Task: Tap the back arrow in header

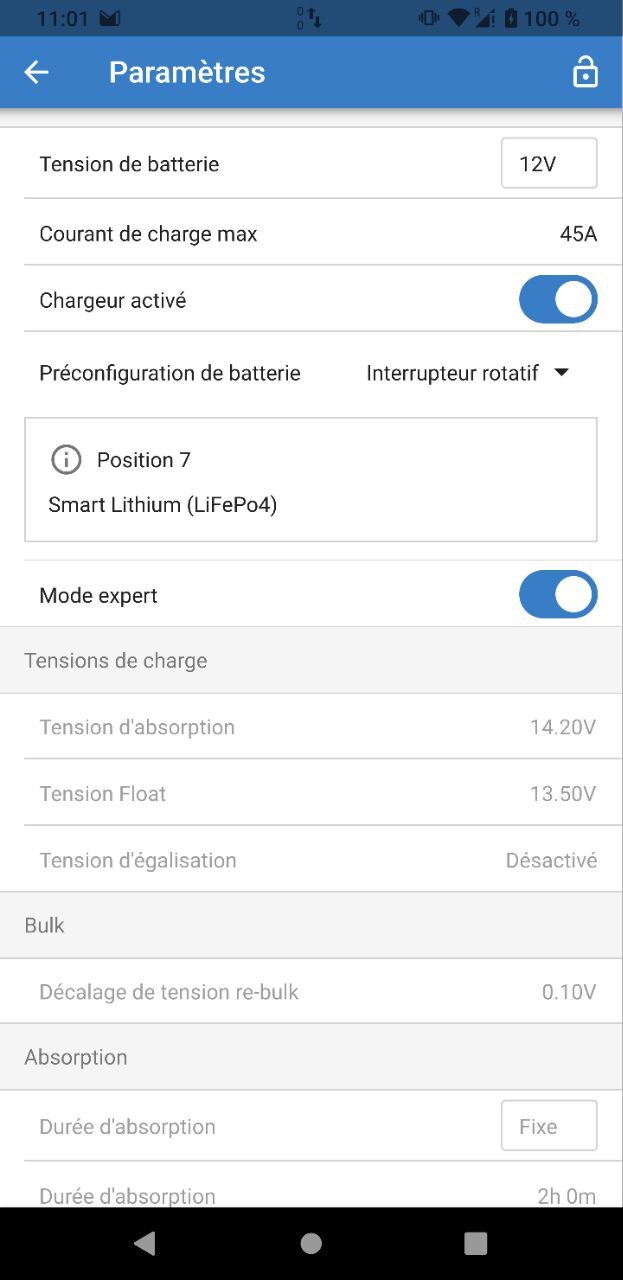Action: (x=37, y=72)
